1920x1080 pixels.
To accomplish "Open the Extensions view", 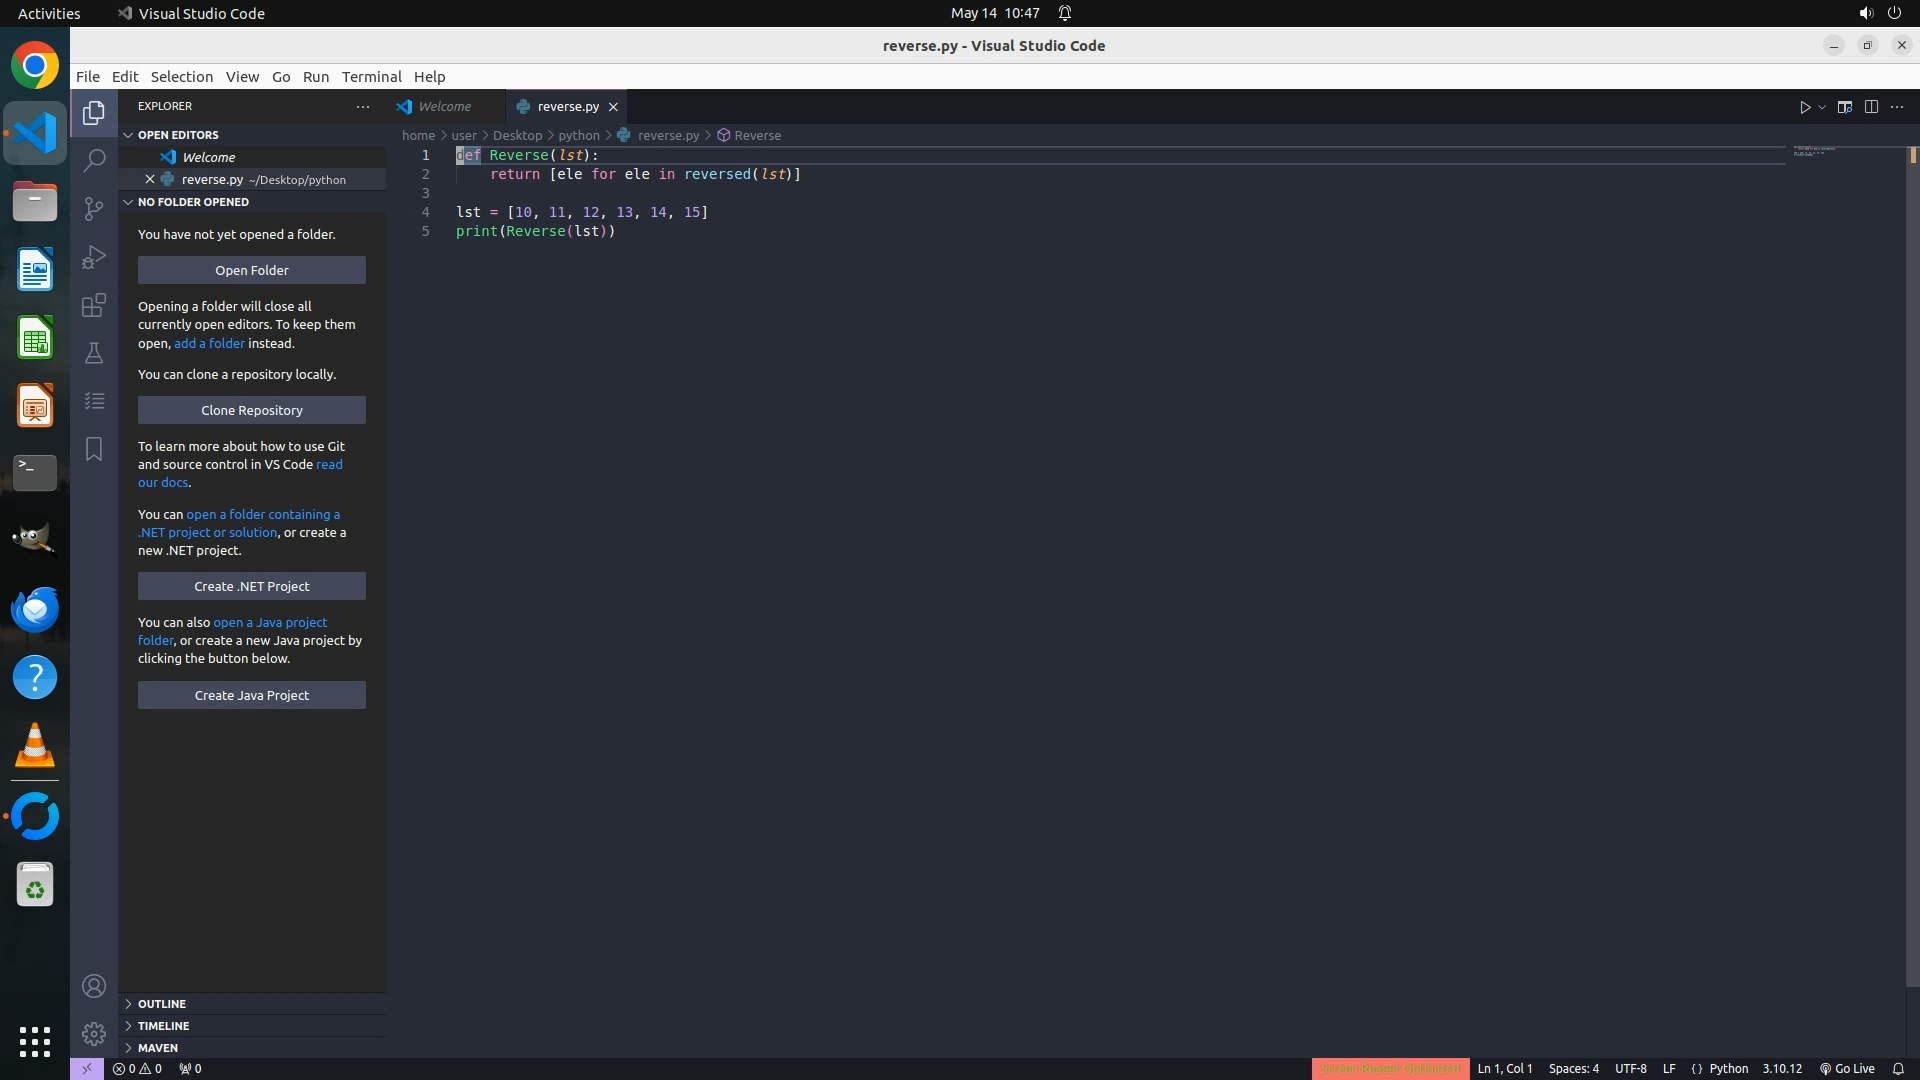I will (94, 305).
